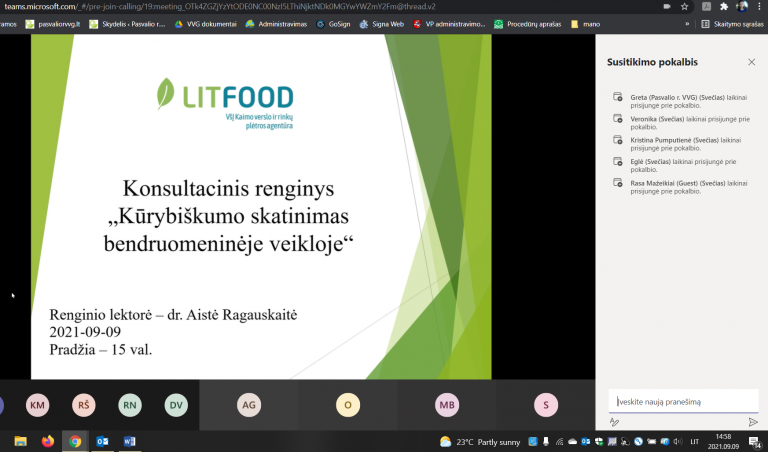Open the Adobe Acrobat extension icon
768x452 pixels.
[706, 6]
